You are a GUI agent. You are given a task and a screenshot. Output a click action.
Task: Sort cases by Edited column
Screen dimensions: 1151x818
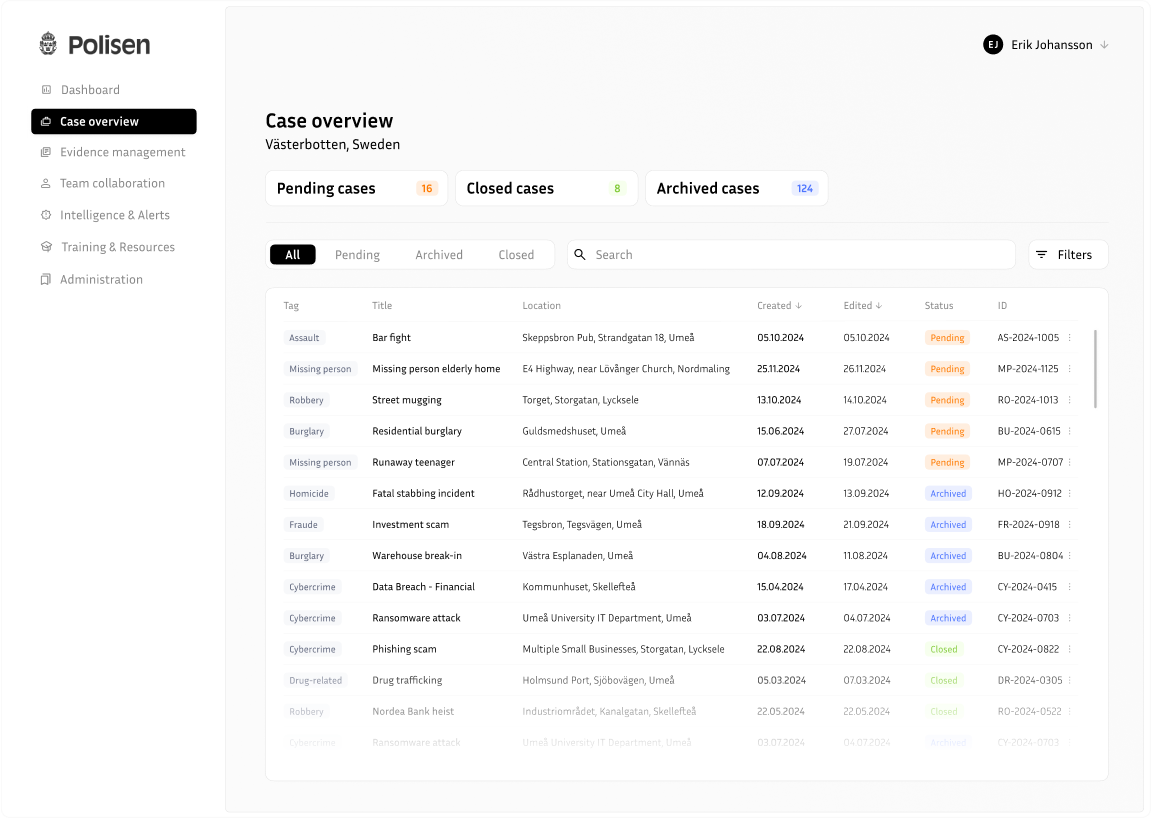862,306
